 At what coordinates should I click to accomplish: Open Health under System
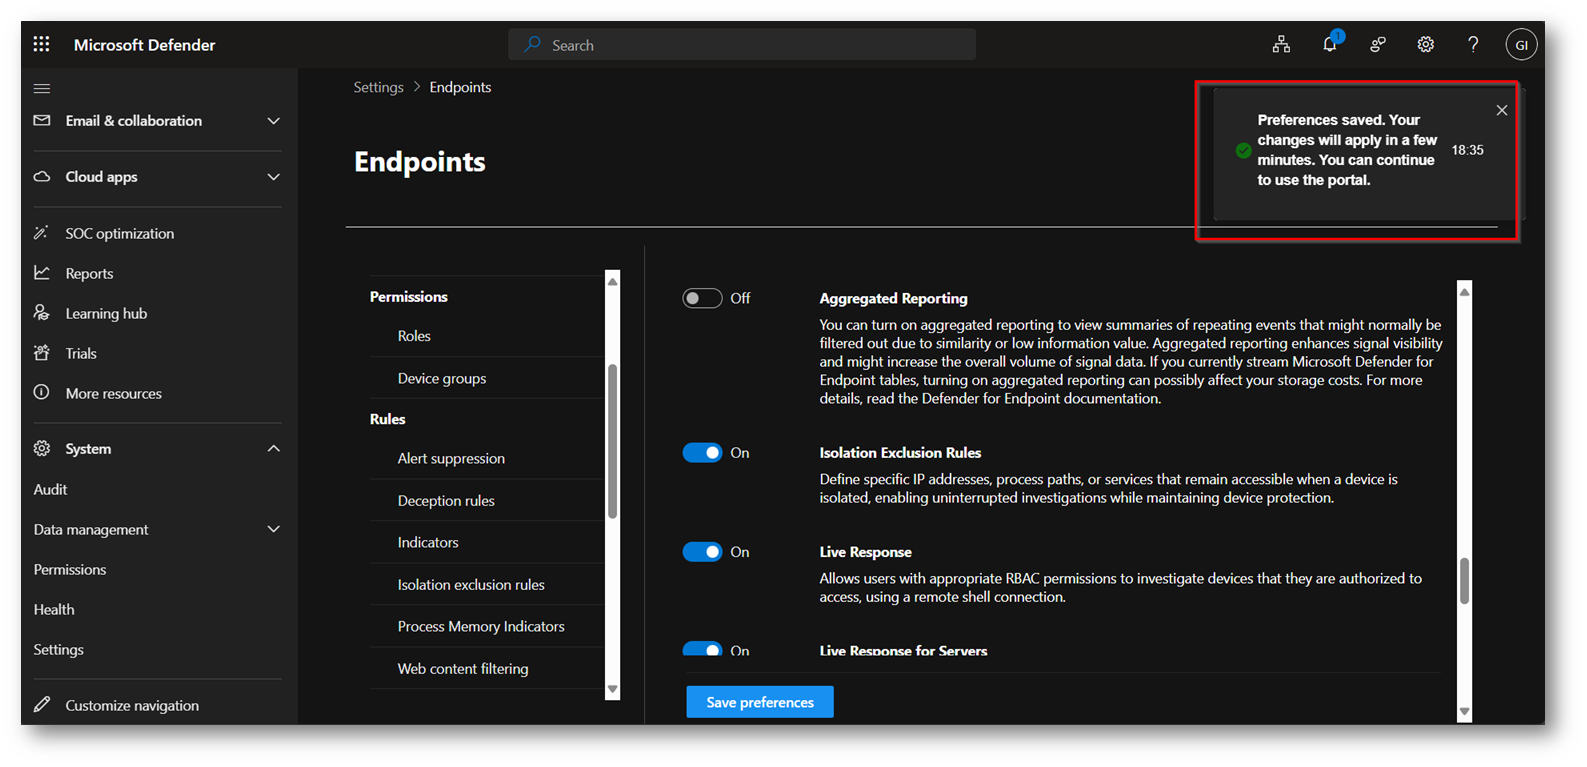(54, 609)
